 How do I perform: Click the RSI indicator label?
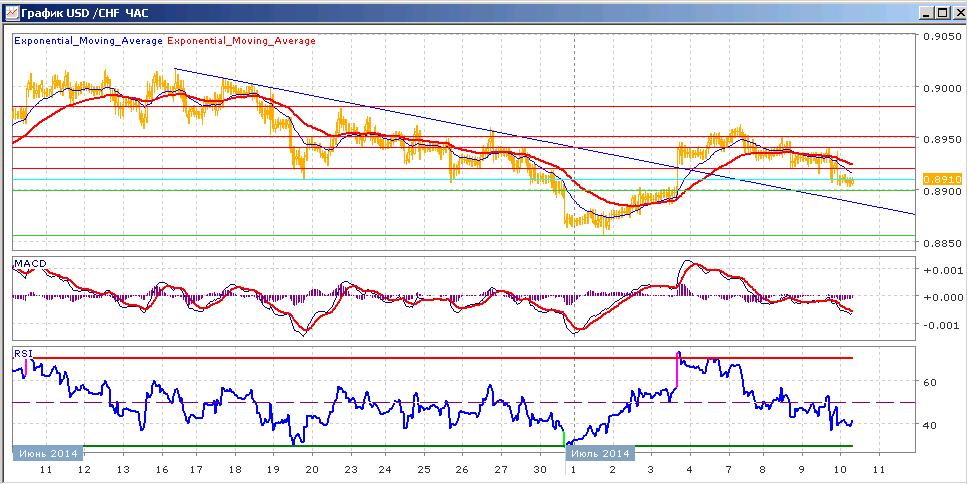tap(22, 353)
